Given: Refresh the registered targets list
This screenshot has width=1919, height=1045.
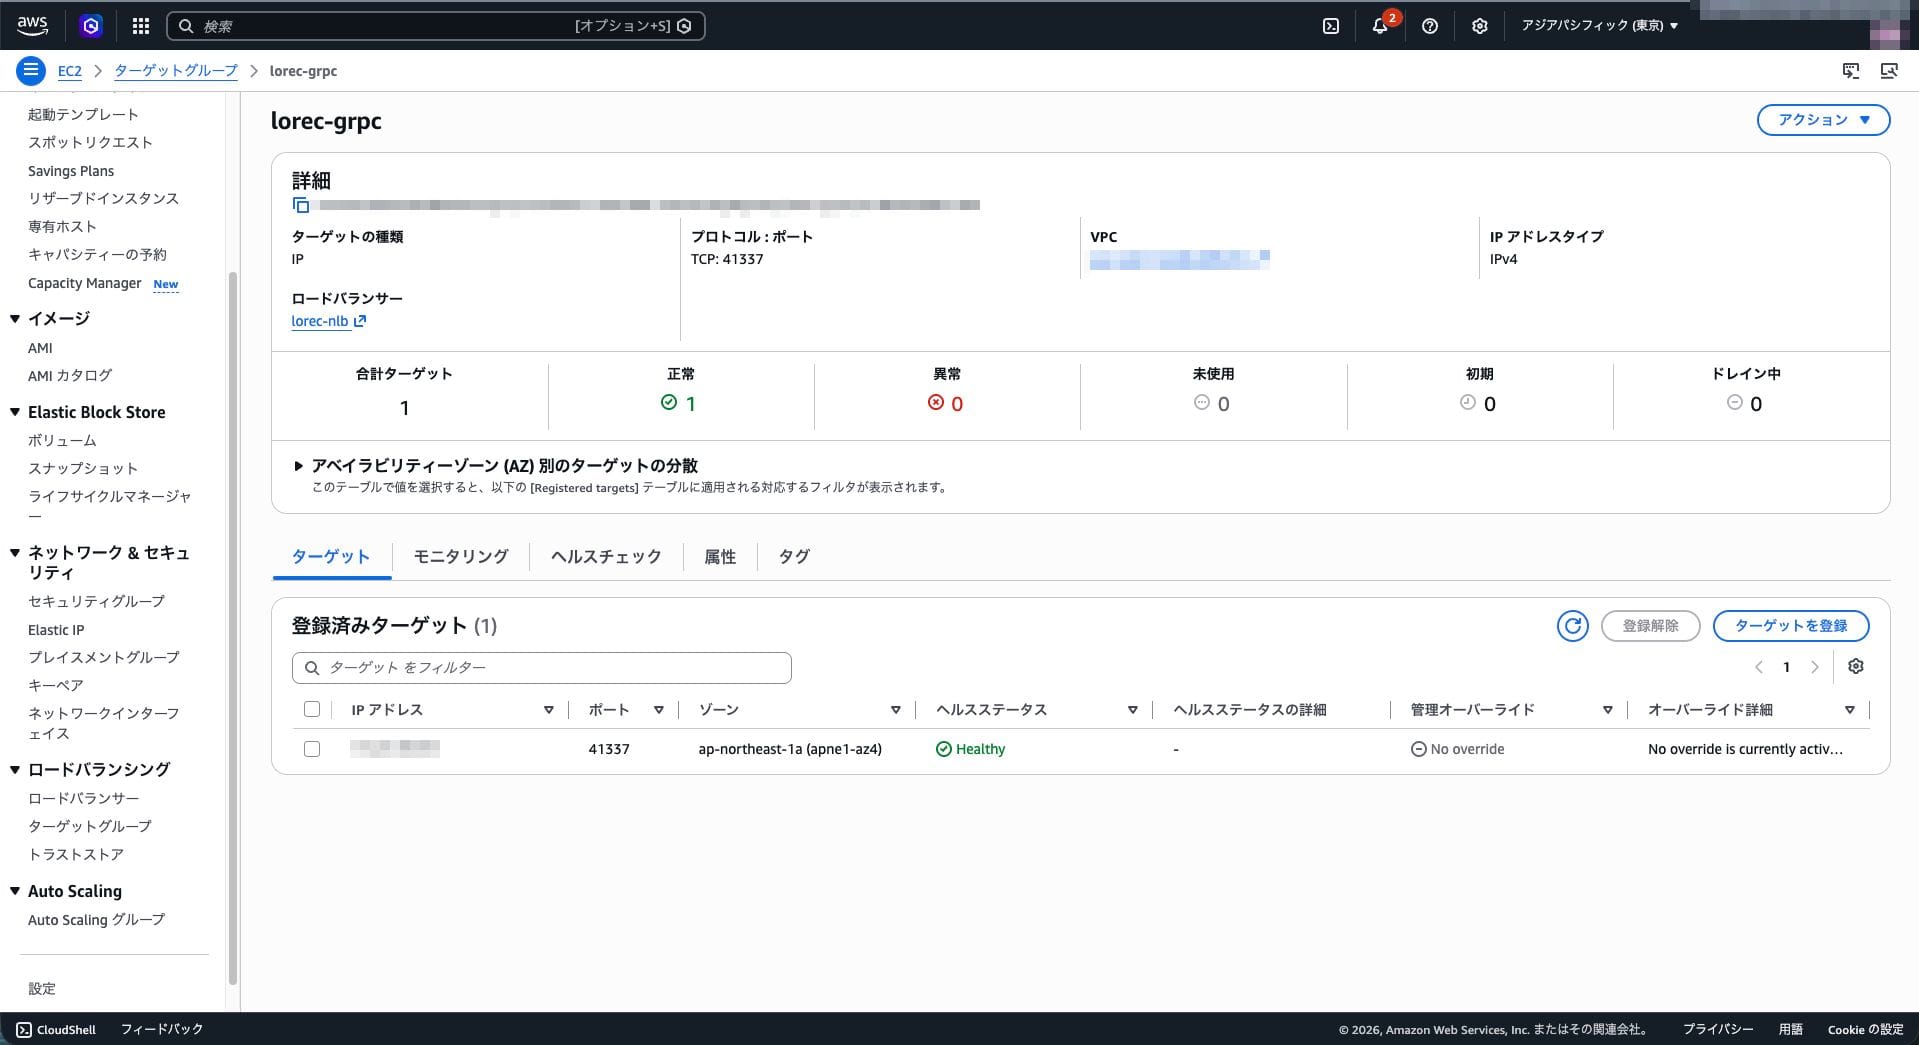Looking at the screenshot, I should point(1573,626).
